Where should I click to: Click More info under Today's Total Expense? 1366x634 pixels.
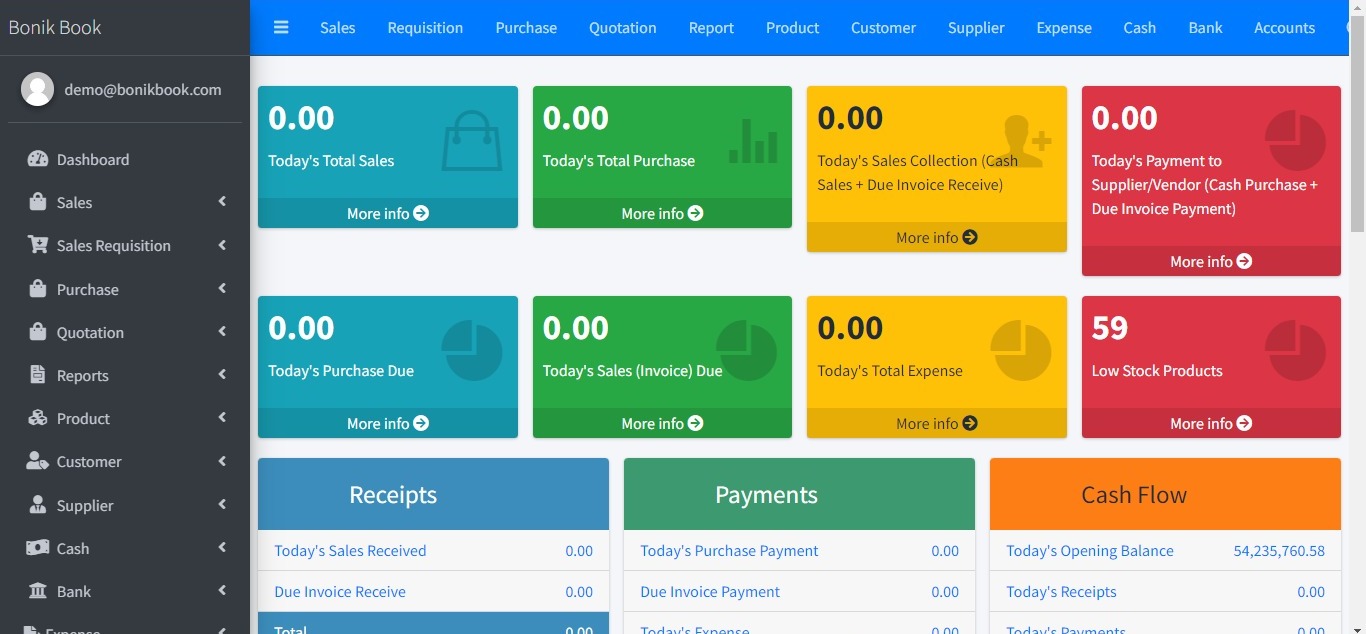pos(936,424)
